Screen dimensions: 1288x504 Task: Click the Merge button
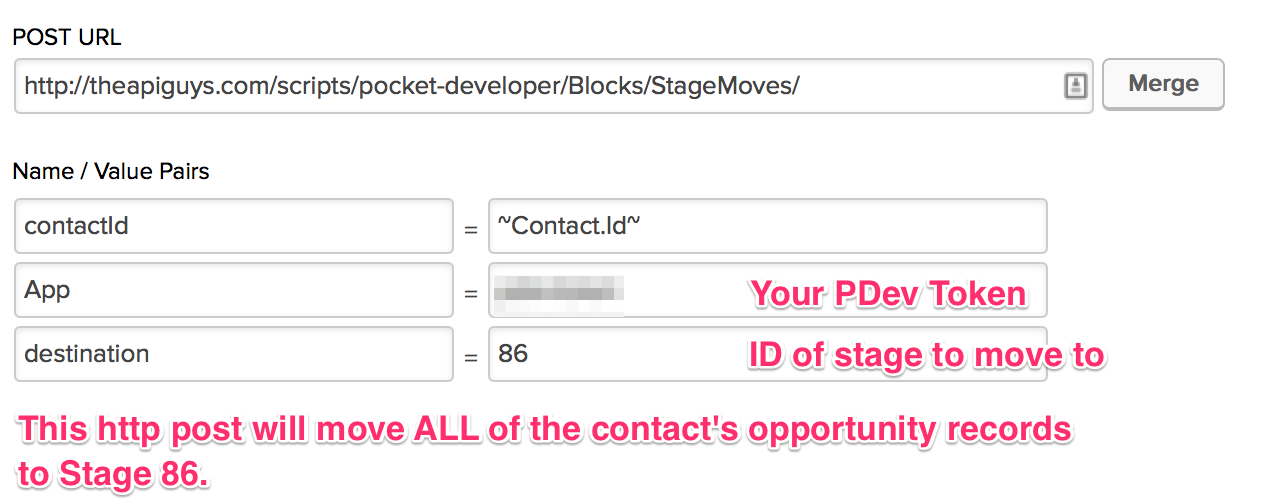pos(1163,84)
